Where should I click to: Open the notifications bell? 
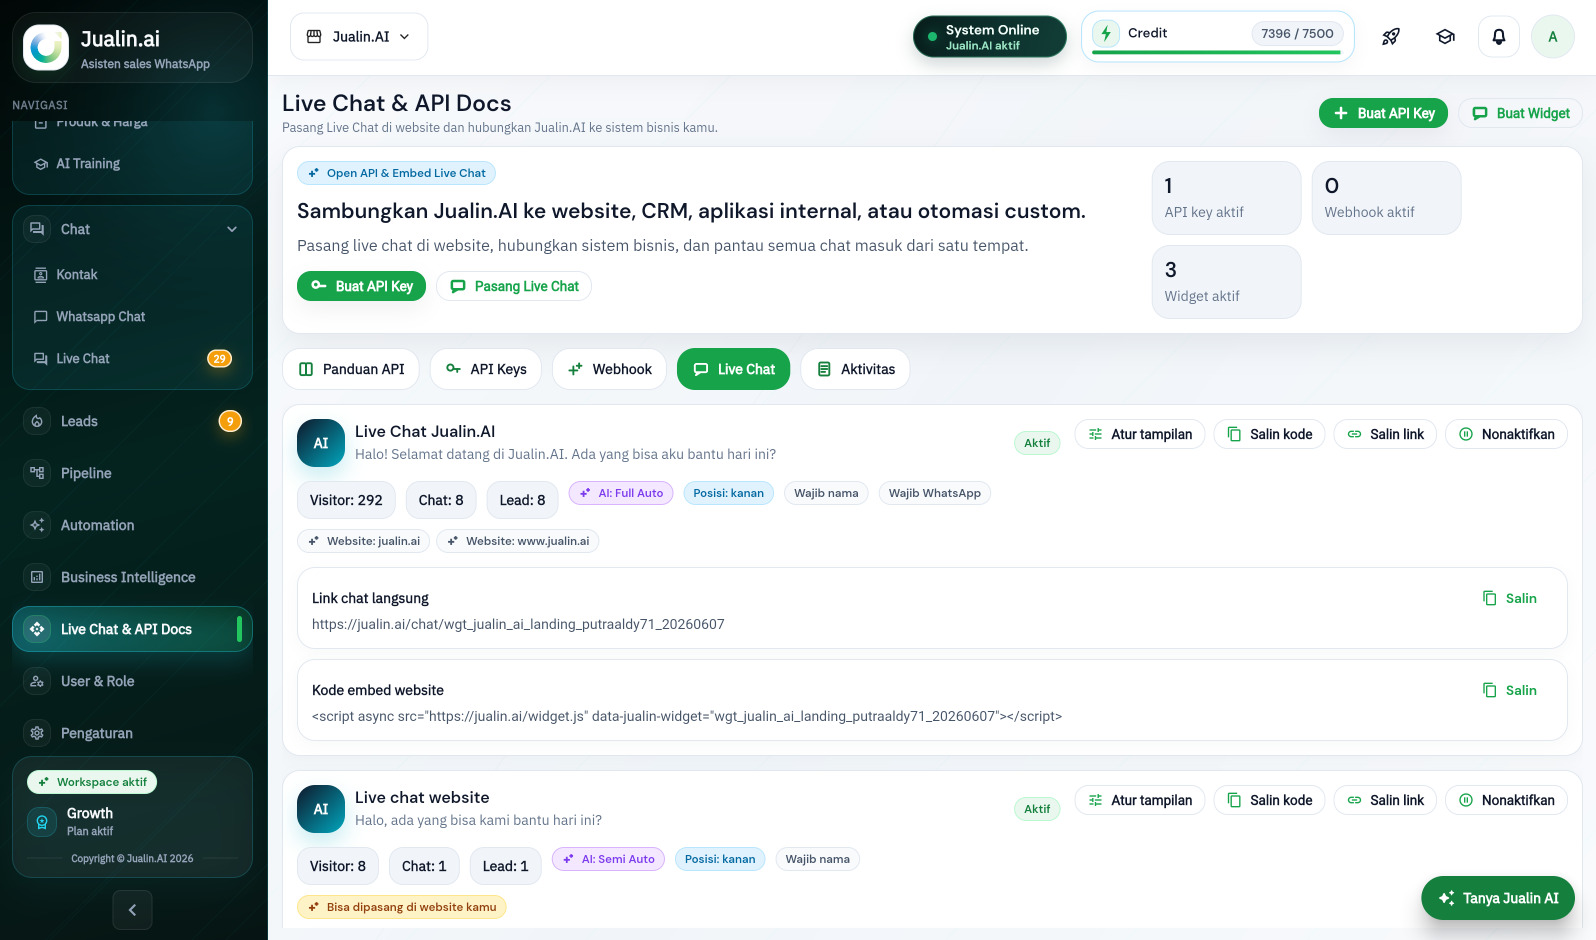[x=1499, y=37]
